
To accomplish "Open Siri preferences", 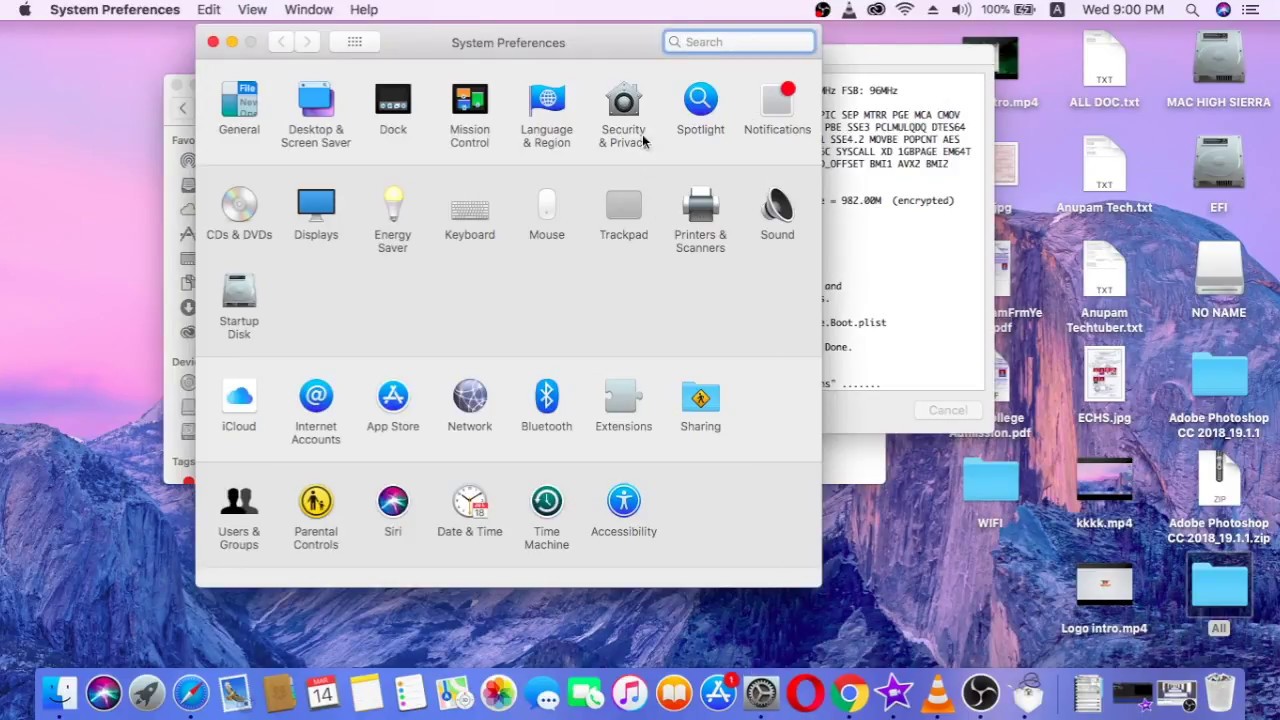I will tap(393, 510).
